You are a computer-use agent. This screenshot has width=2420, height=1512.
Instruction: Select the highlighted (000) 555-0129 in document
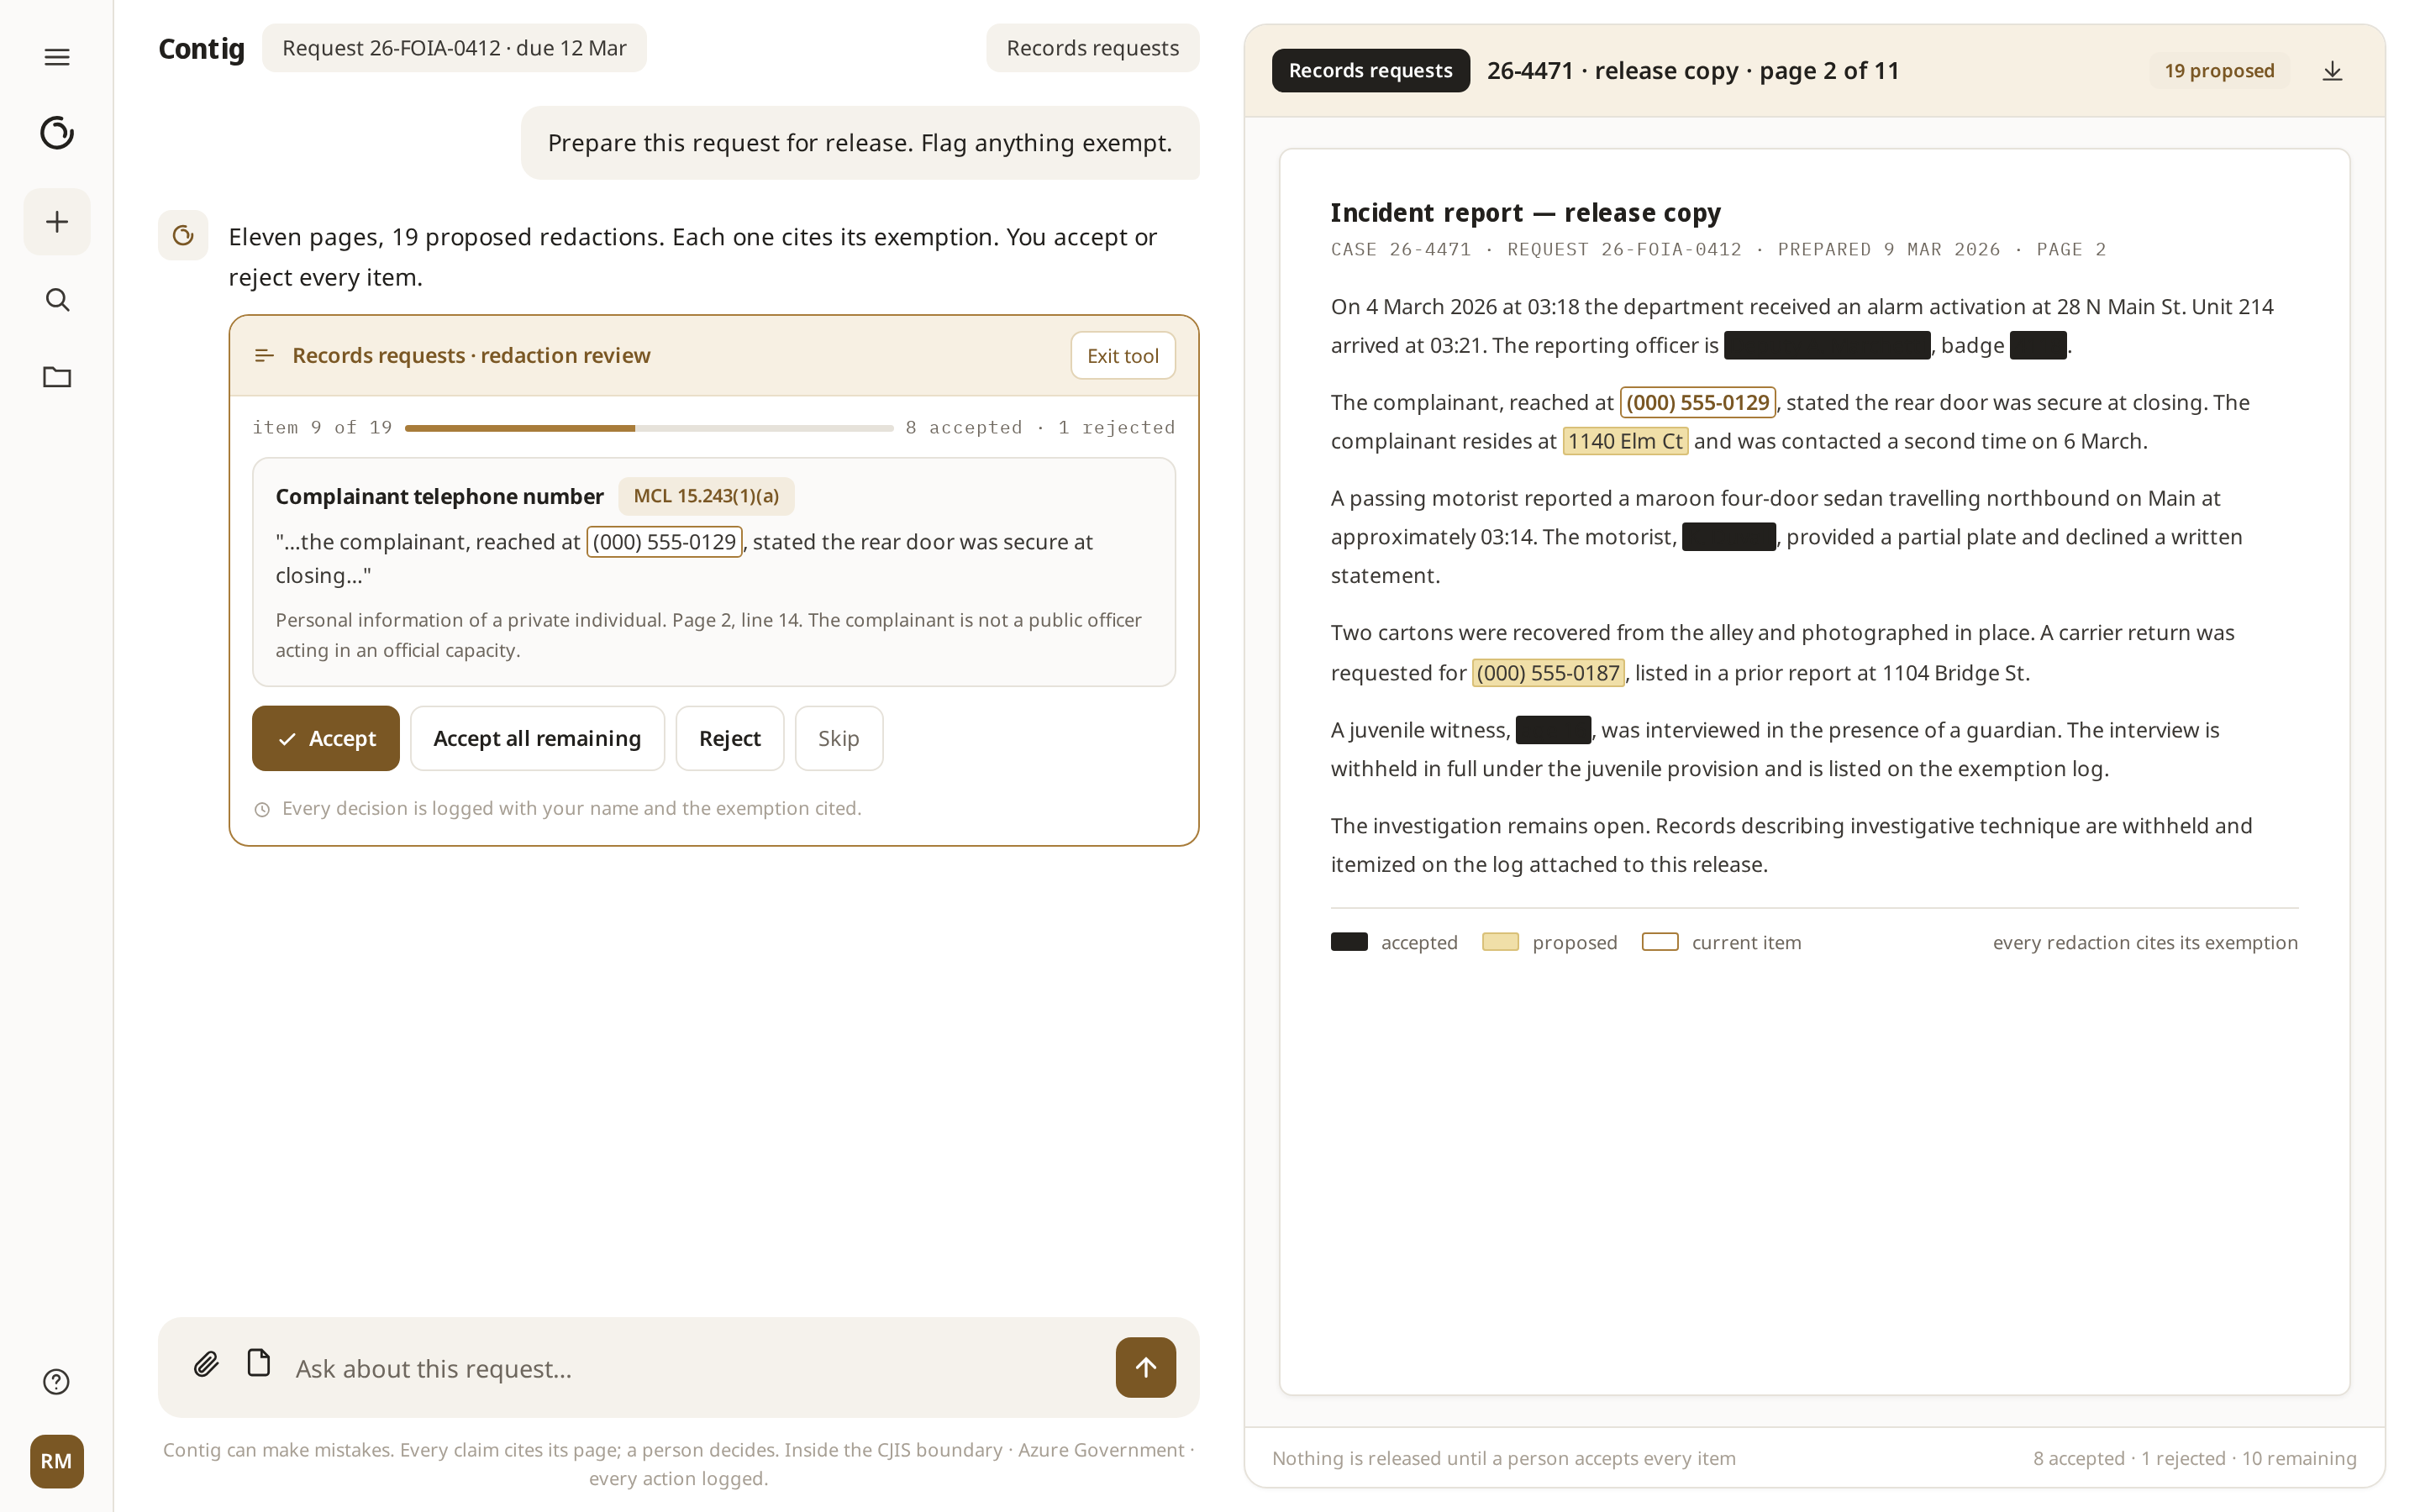(1697, 402)
